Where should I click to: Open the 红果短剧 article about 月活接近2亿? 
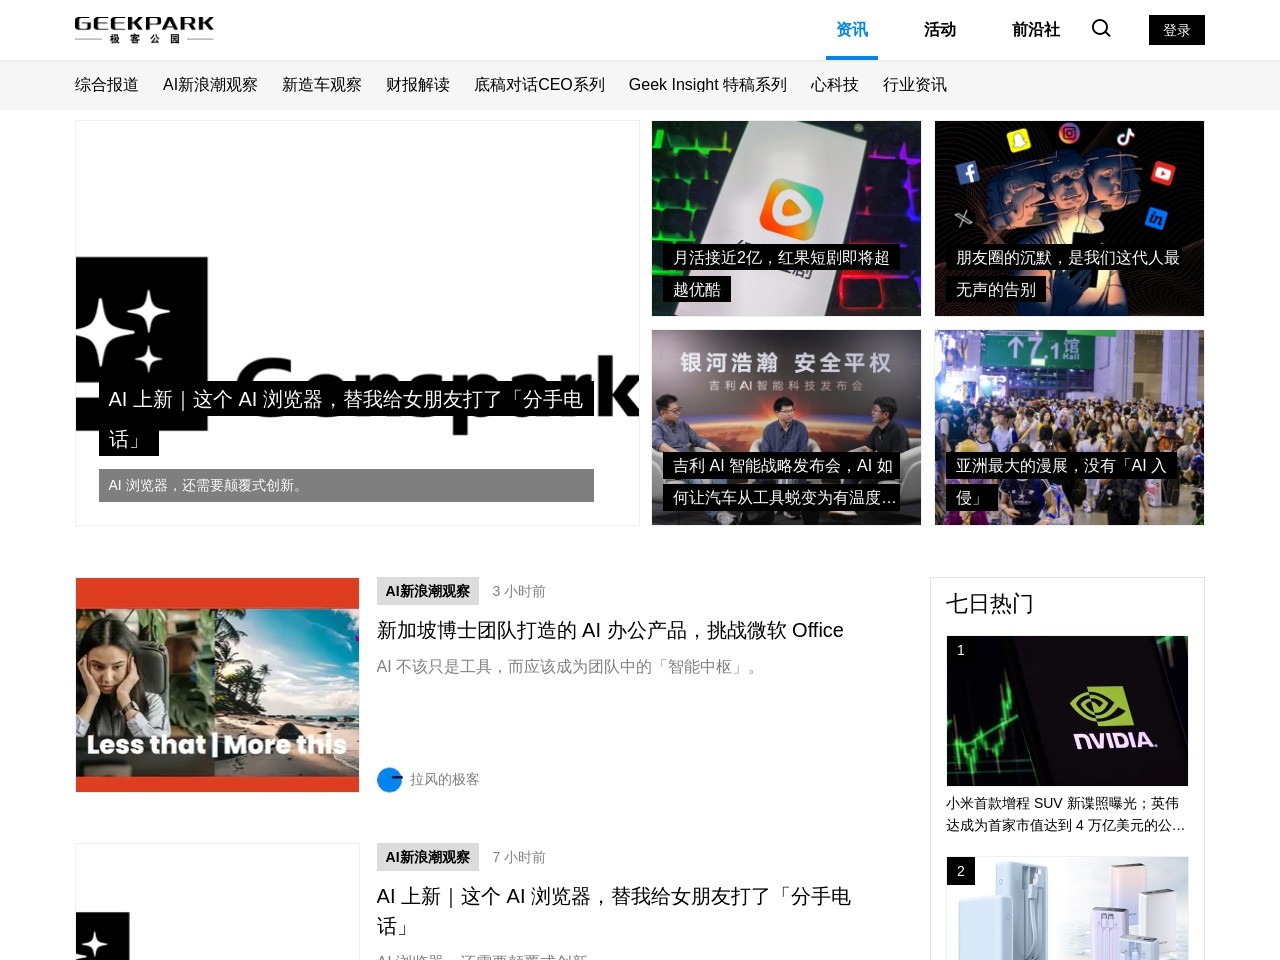(785, 218)
